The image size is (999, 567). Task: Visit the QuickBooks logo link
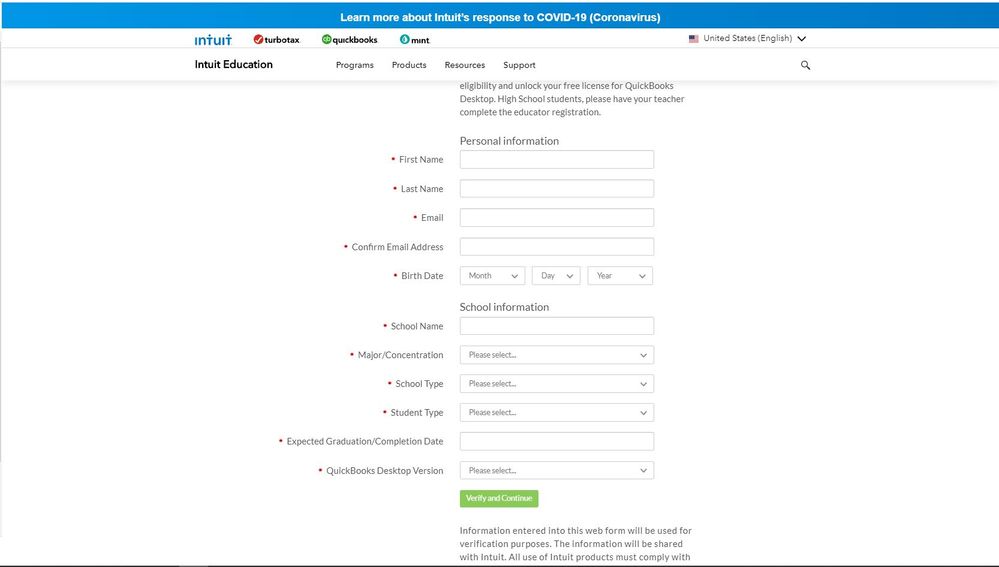[349, 39]
